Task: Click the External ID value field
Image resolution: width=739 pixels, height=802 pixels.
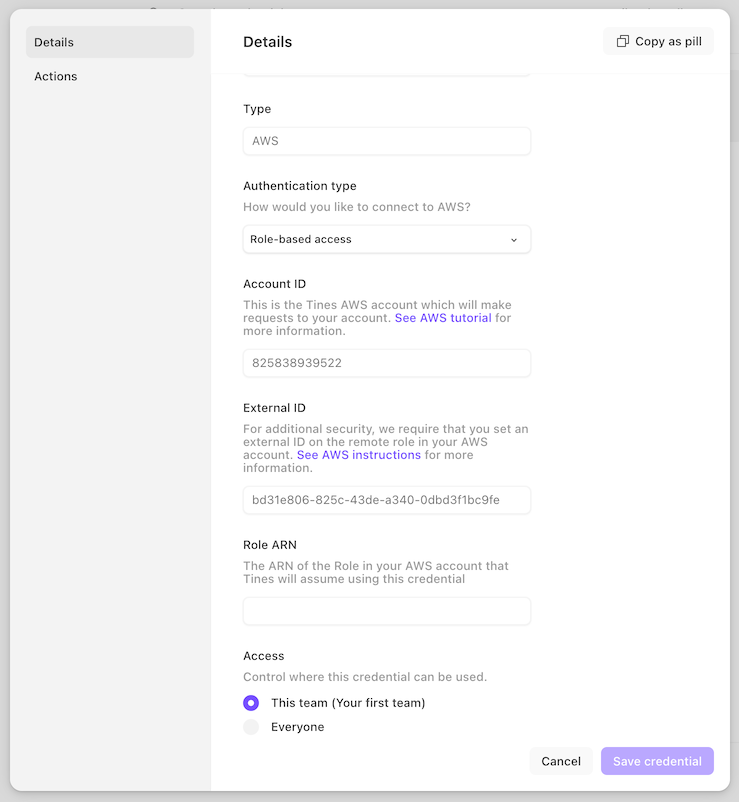Action: coord(387,500)
